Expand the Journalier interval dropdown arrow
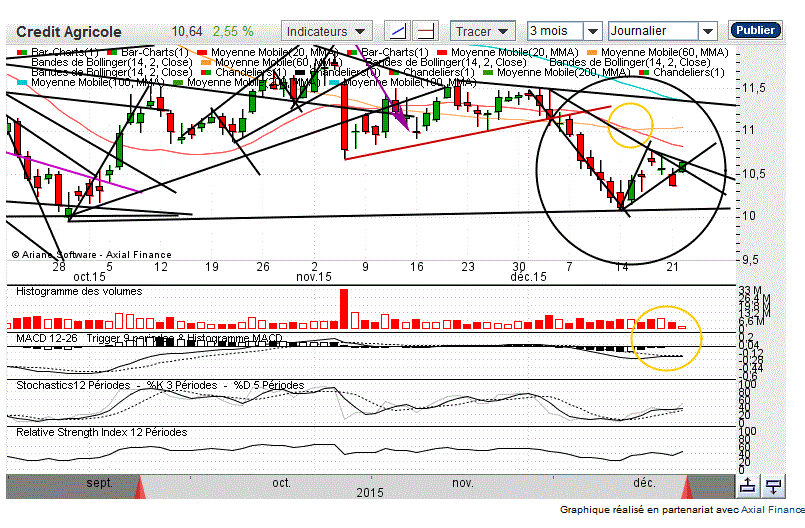This screenshot has height=528, width=805. 707,31
